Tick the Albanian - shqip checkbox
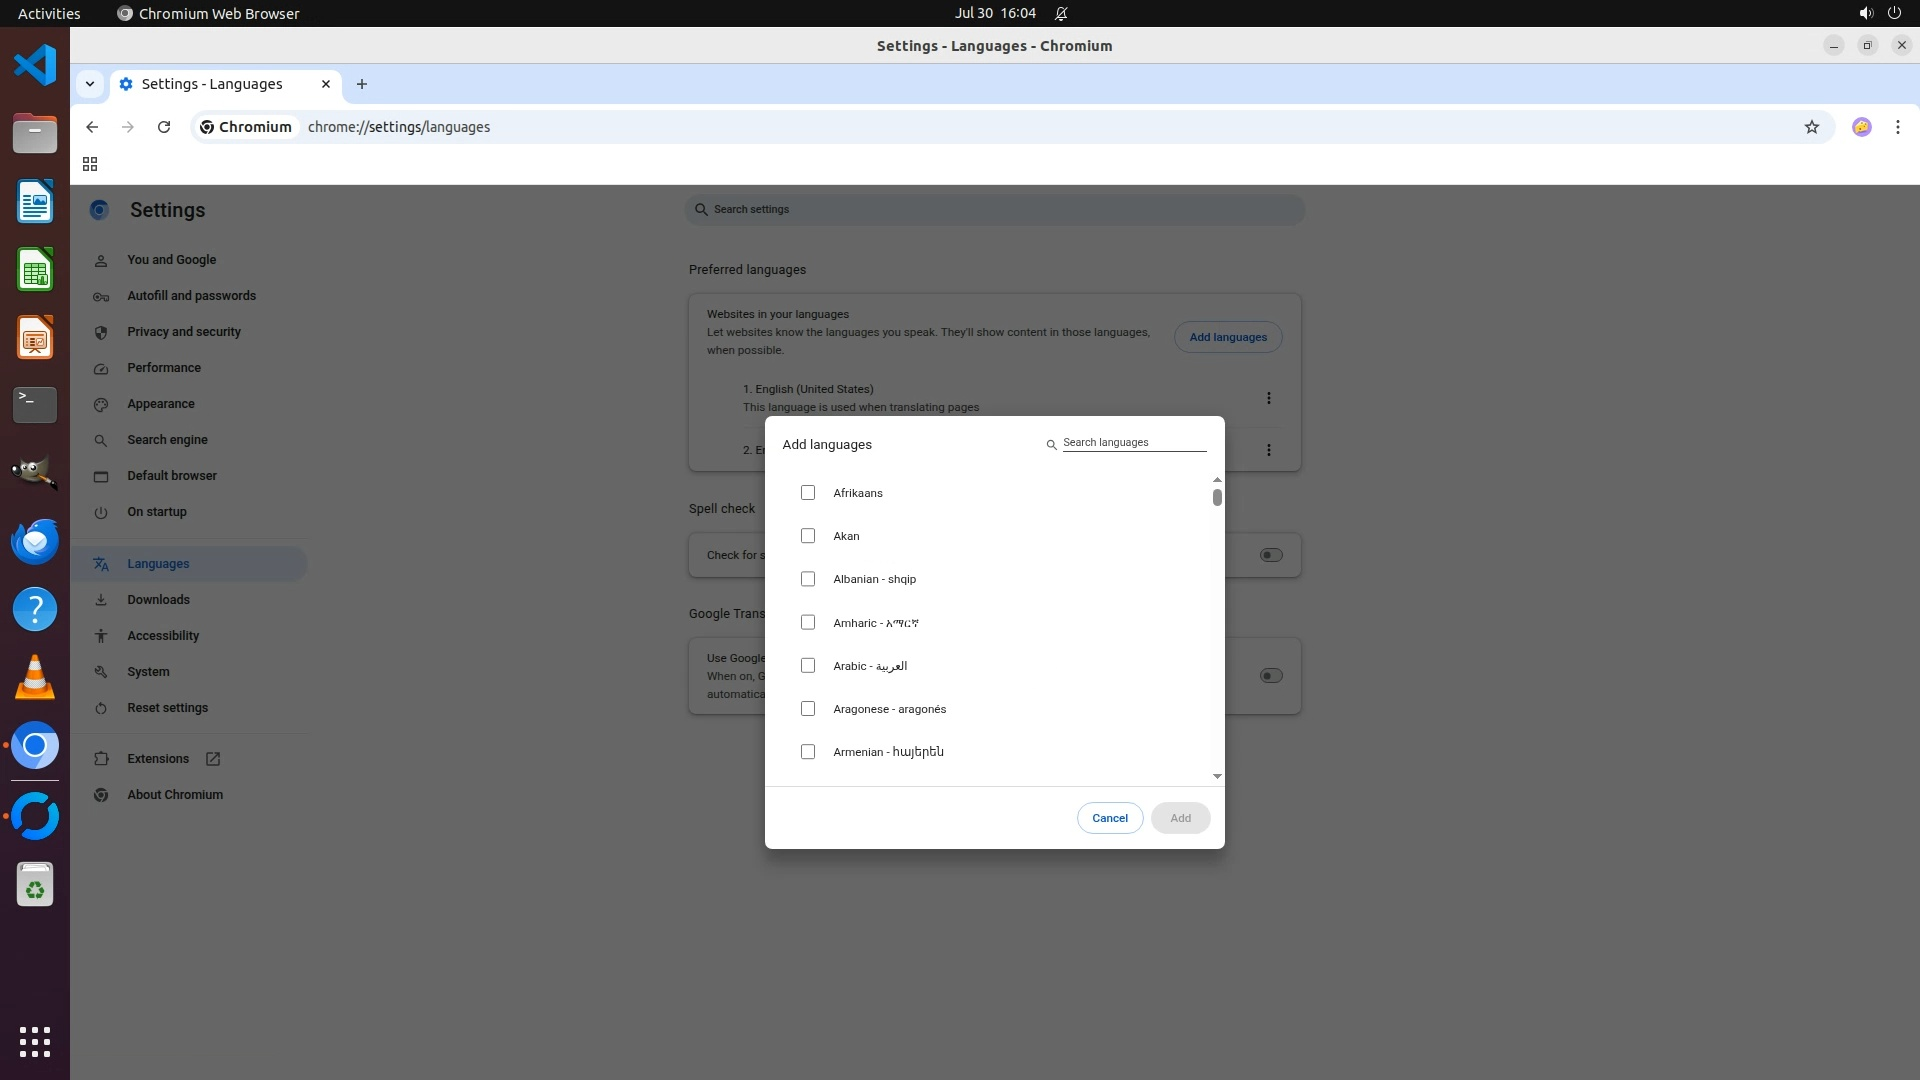 [x=808, y=579]
